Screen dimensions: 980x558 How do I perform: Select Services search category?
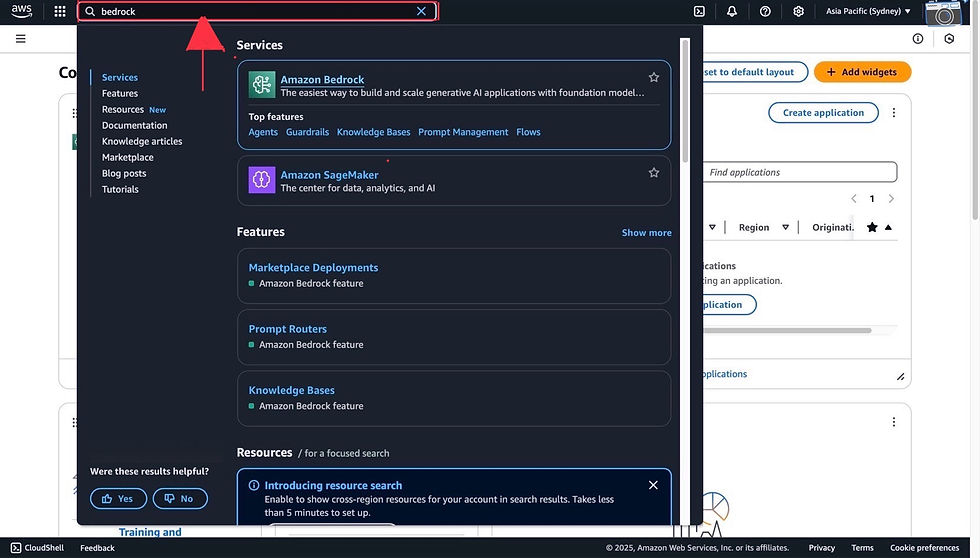120,77
